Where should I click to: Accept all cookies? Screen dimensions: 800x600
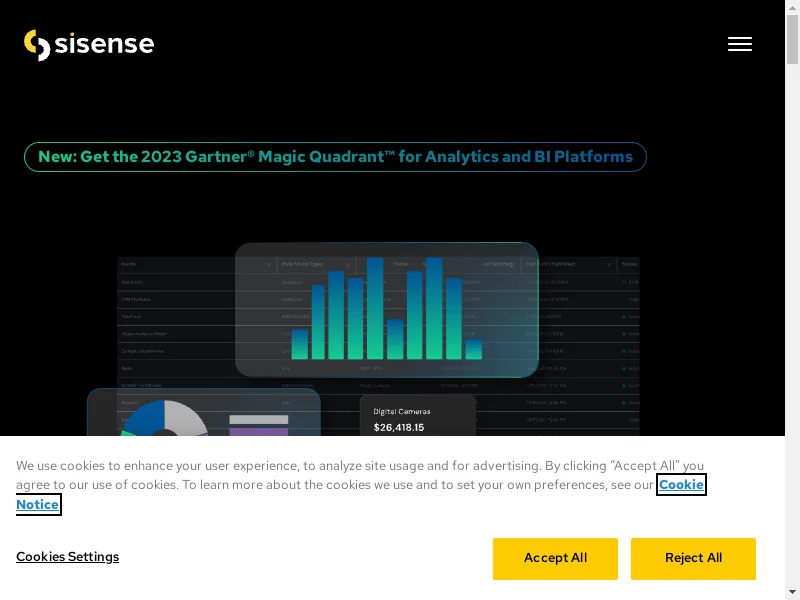pos(555,559)
